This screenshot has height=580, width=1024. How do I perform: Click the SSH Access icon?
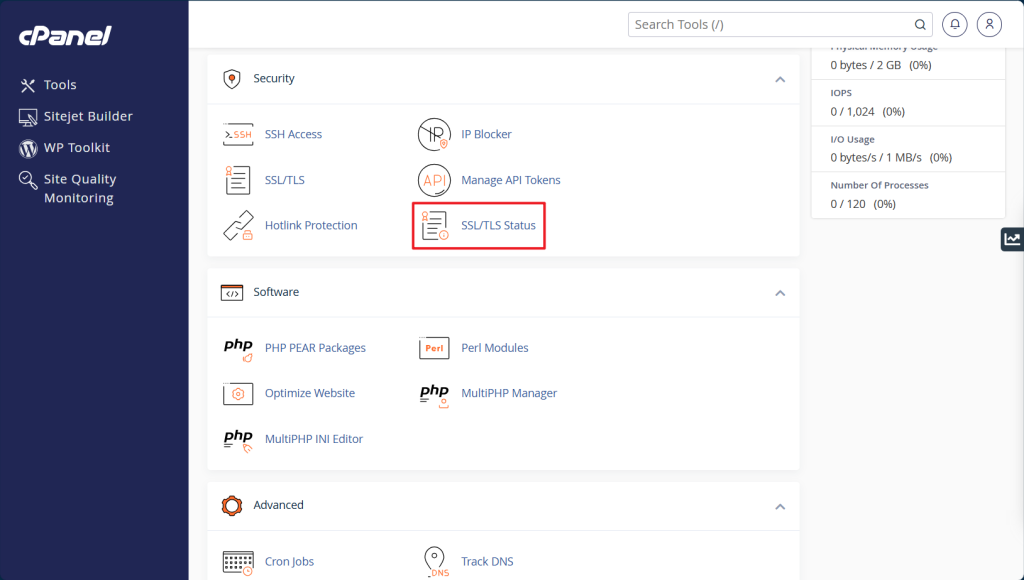pos(238,135)
